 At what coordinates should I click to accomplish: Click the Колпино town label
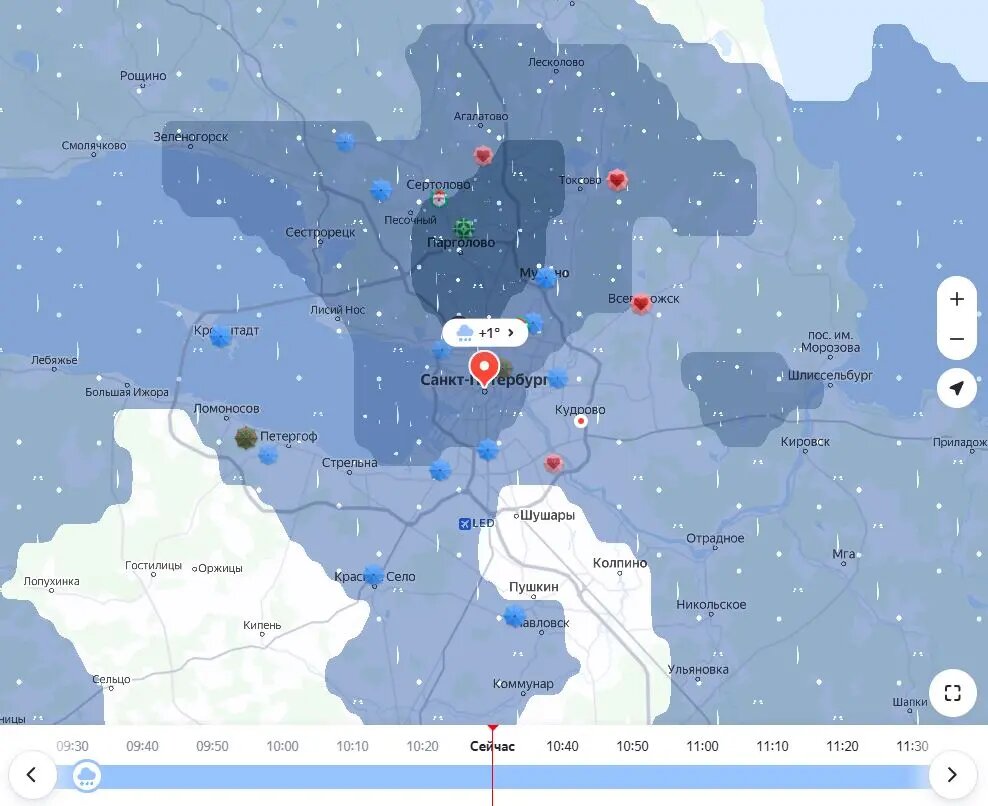point(619,563)
